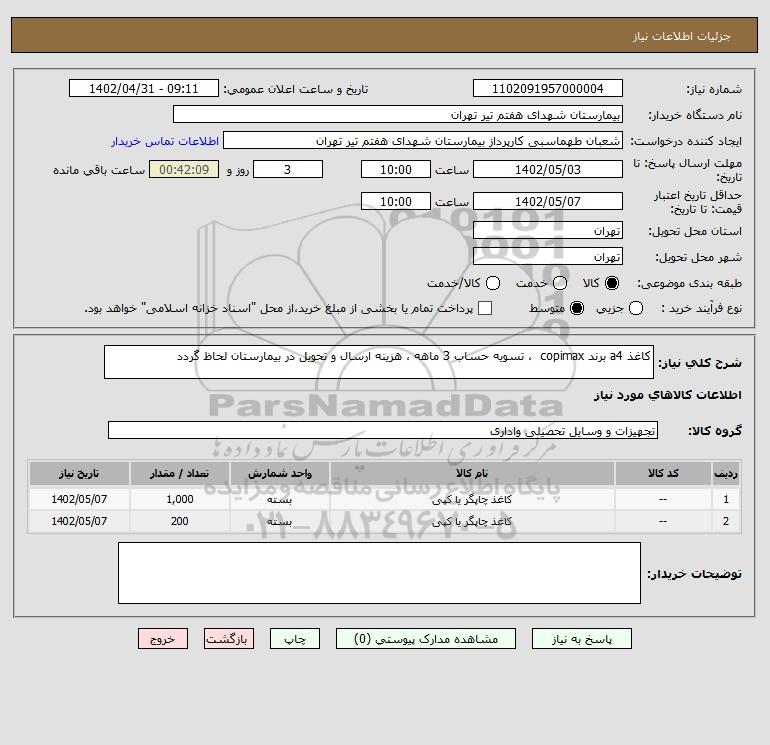Image resolution: width=770 pixels, height=745 pixels.
Task: Click the شرح کلی نیاز description box
Action: [379, 362]
